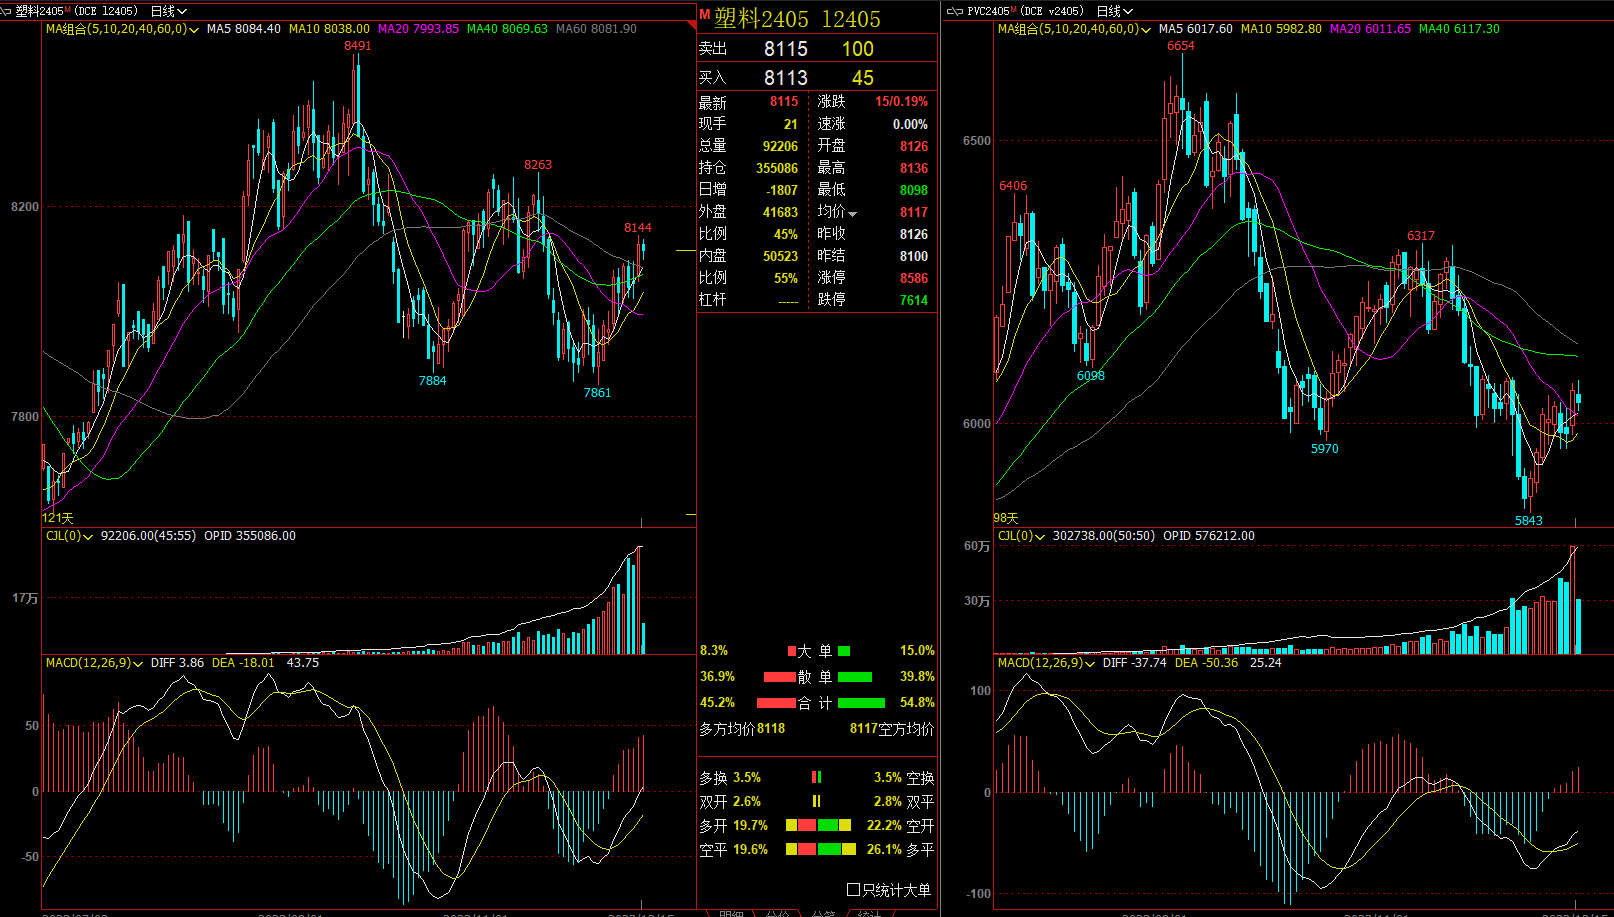Click the link icon beside 塑料2405 title

pos(7,11)
